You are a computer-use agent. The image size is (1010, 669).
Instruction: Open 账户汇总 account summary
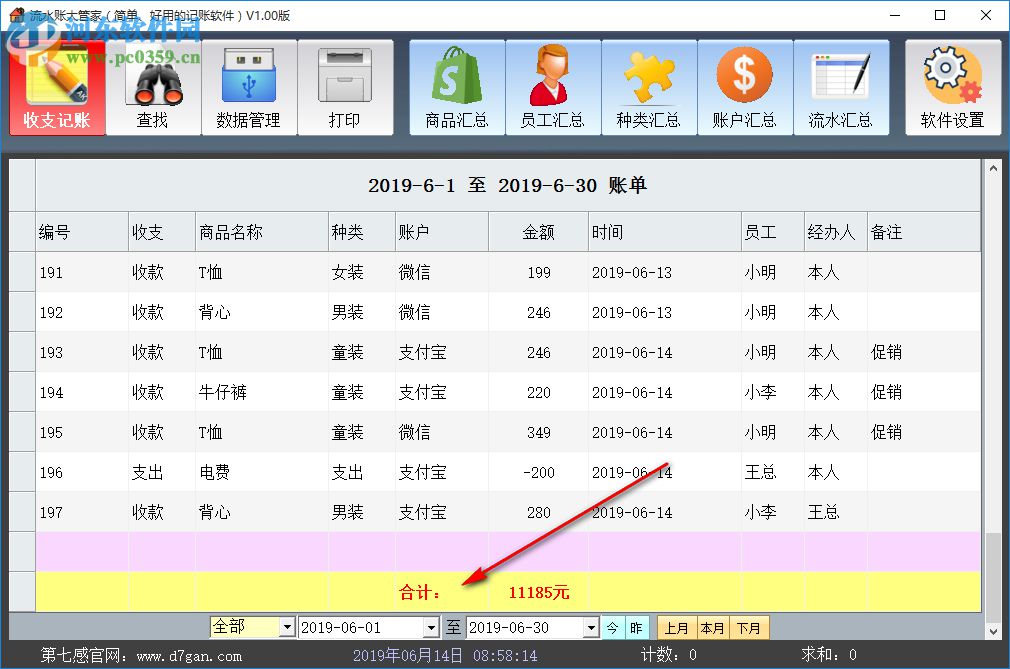click(x=745, y=88)
